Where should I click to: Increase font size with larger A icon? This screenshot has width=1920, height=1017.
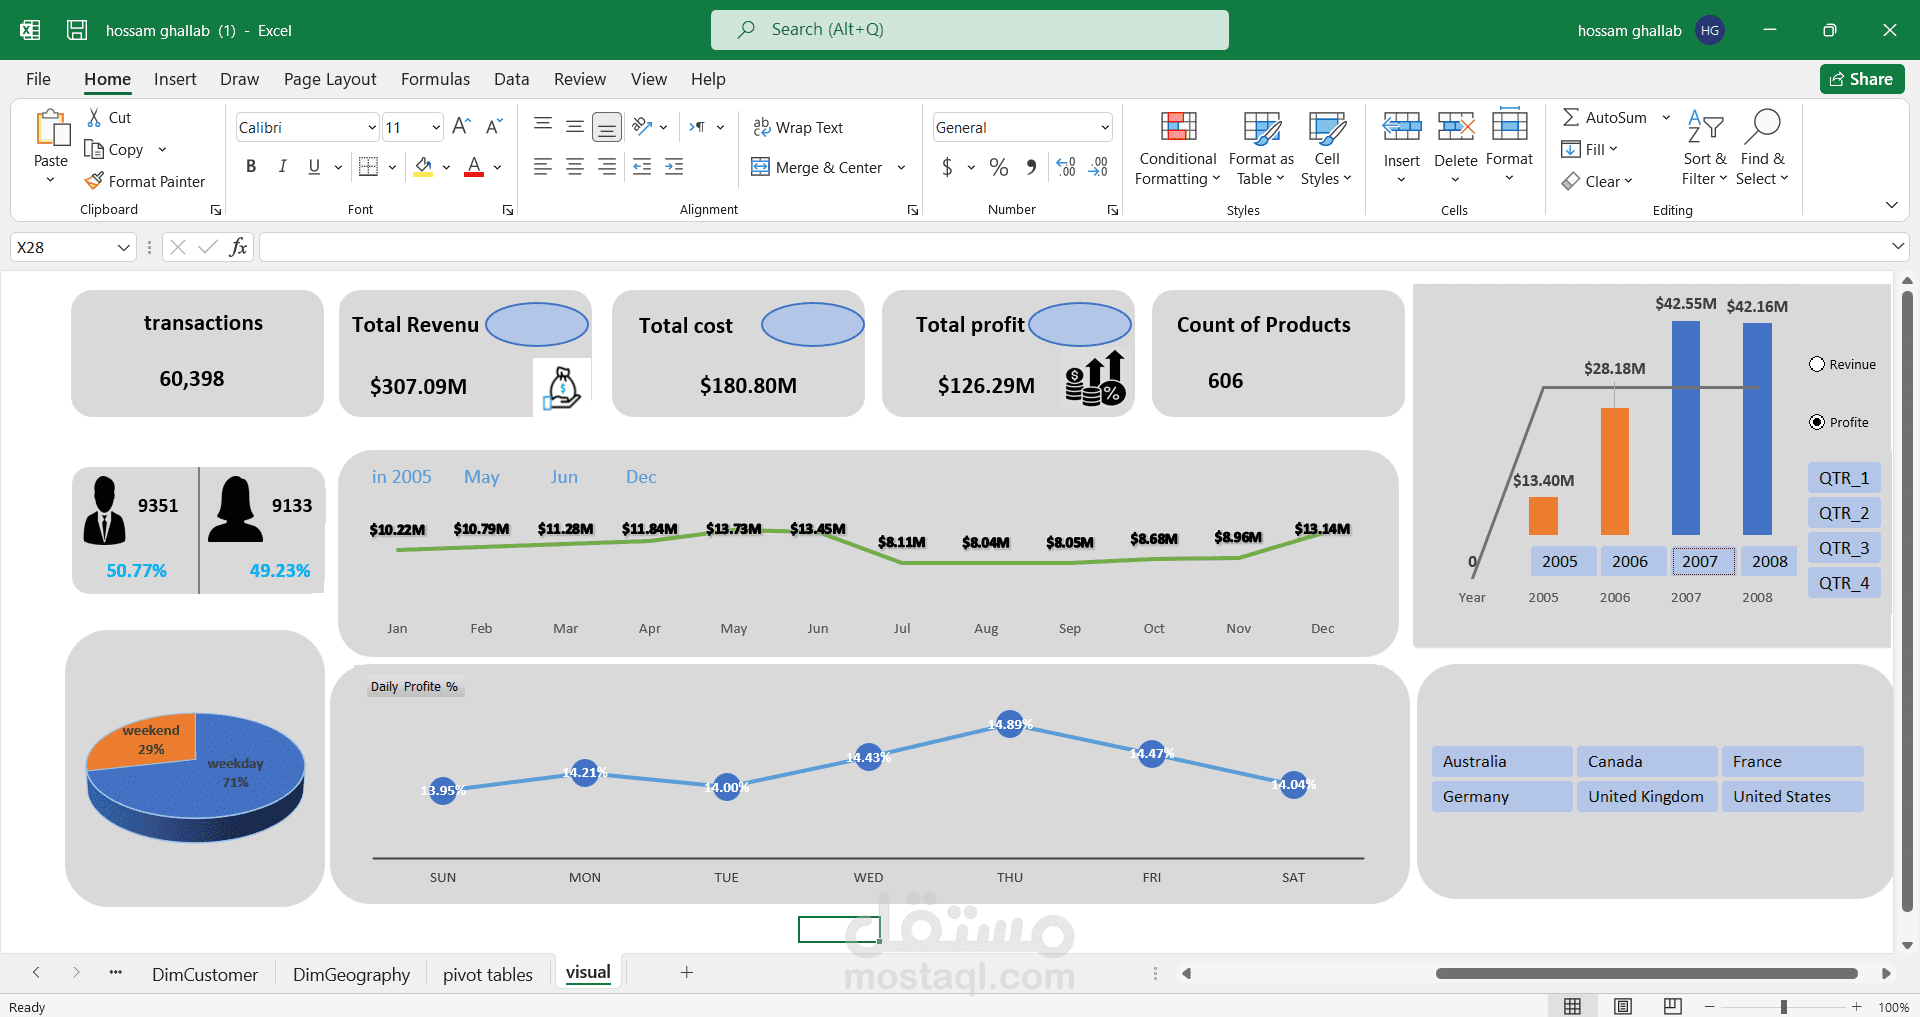[x=461, y=126]
